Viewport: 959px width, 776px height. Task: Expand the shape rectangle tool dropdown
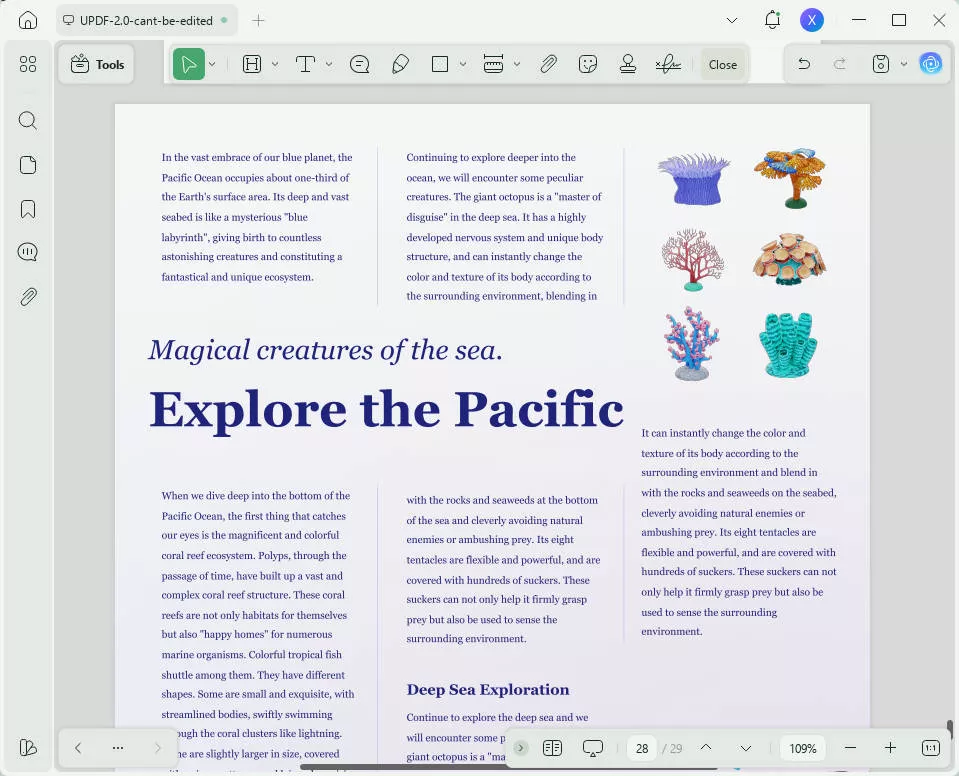pyautogui.click(x=462, y=64)
